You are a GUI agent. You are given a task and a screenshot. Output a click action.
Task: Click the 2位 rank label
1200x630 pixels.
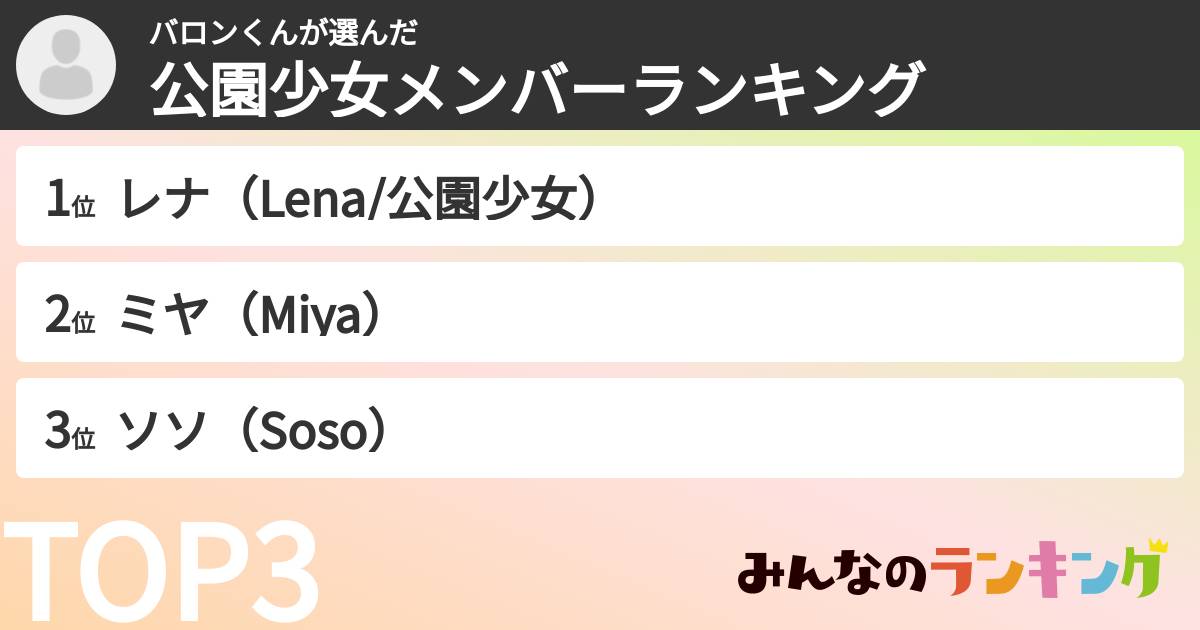pos(70,317)
